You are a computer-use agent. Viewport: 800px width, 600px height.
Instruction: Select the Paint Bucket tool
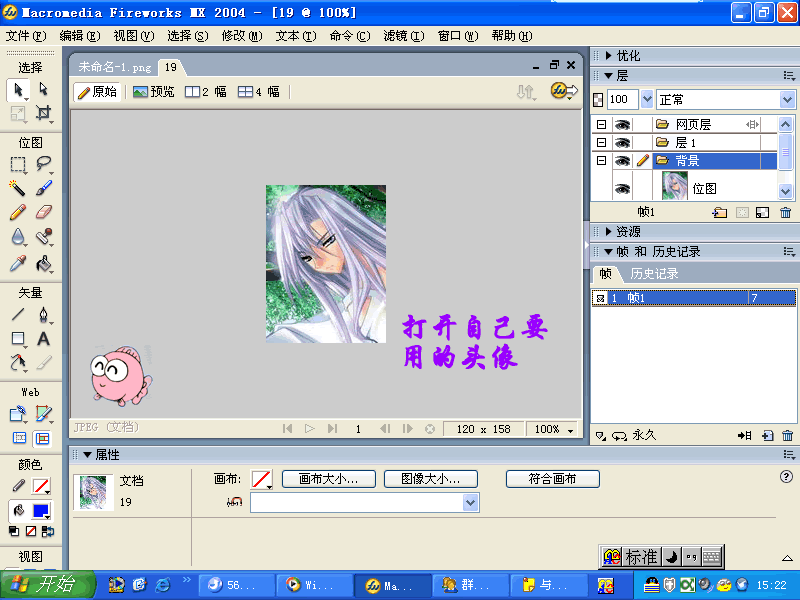pyautogui.click(x=43, y=263)
